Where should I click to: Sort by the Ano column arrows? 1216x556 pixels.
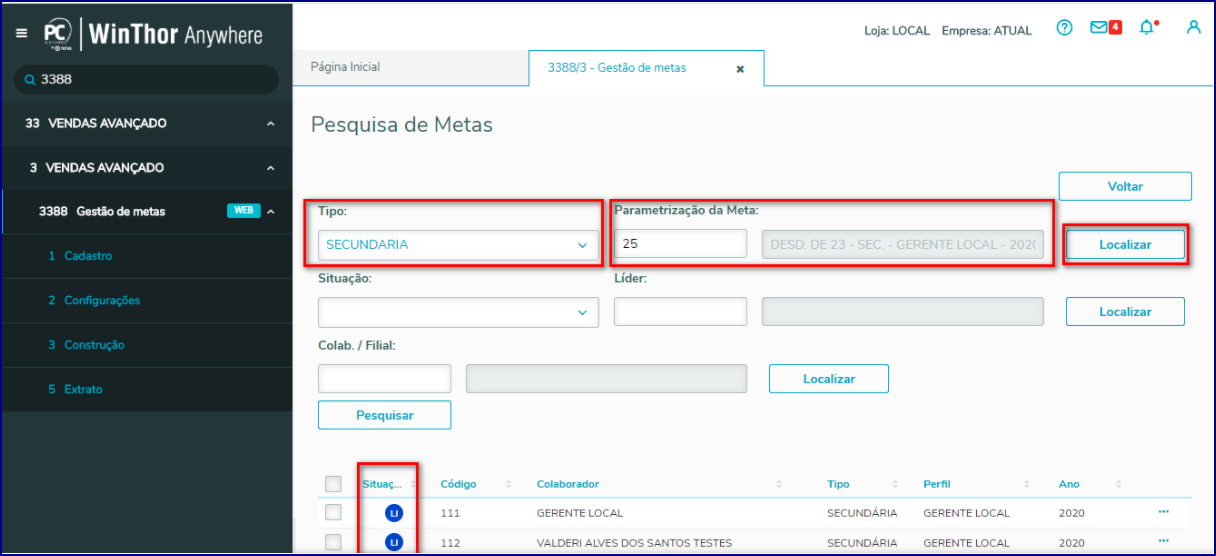coord(1119,484)
